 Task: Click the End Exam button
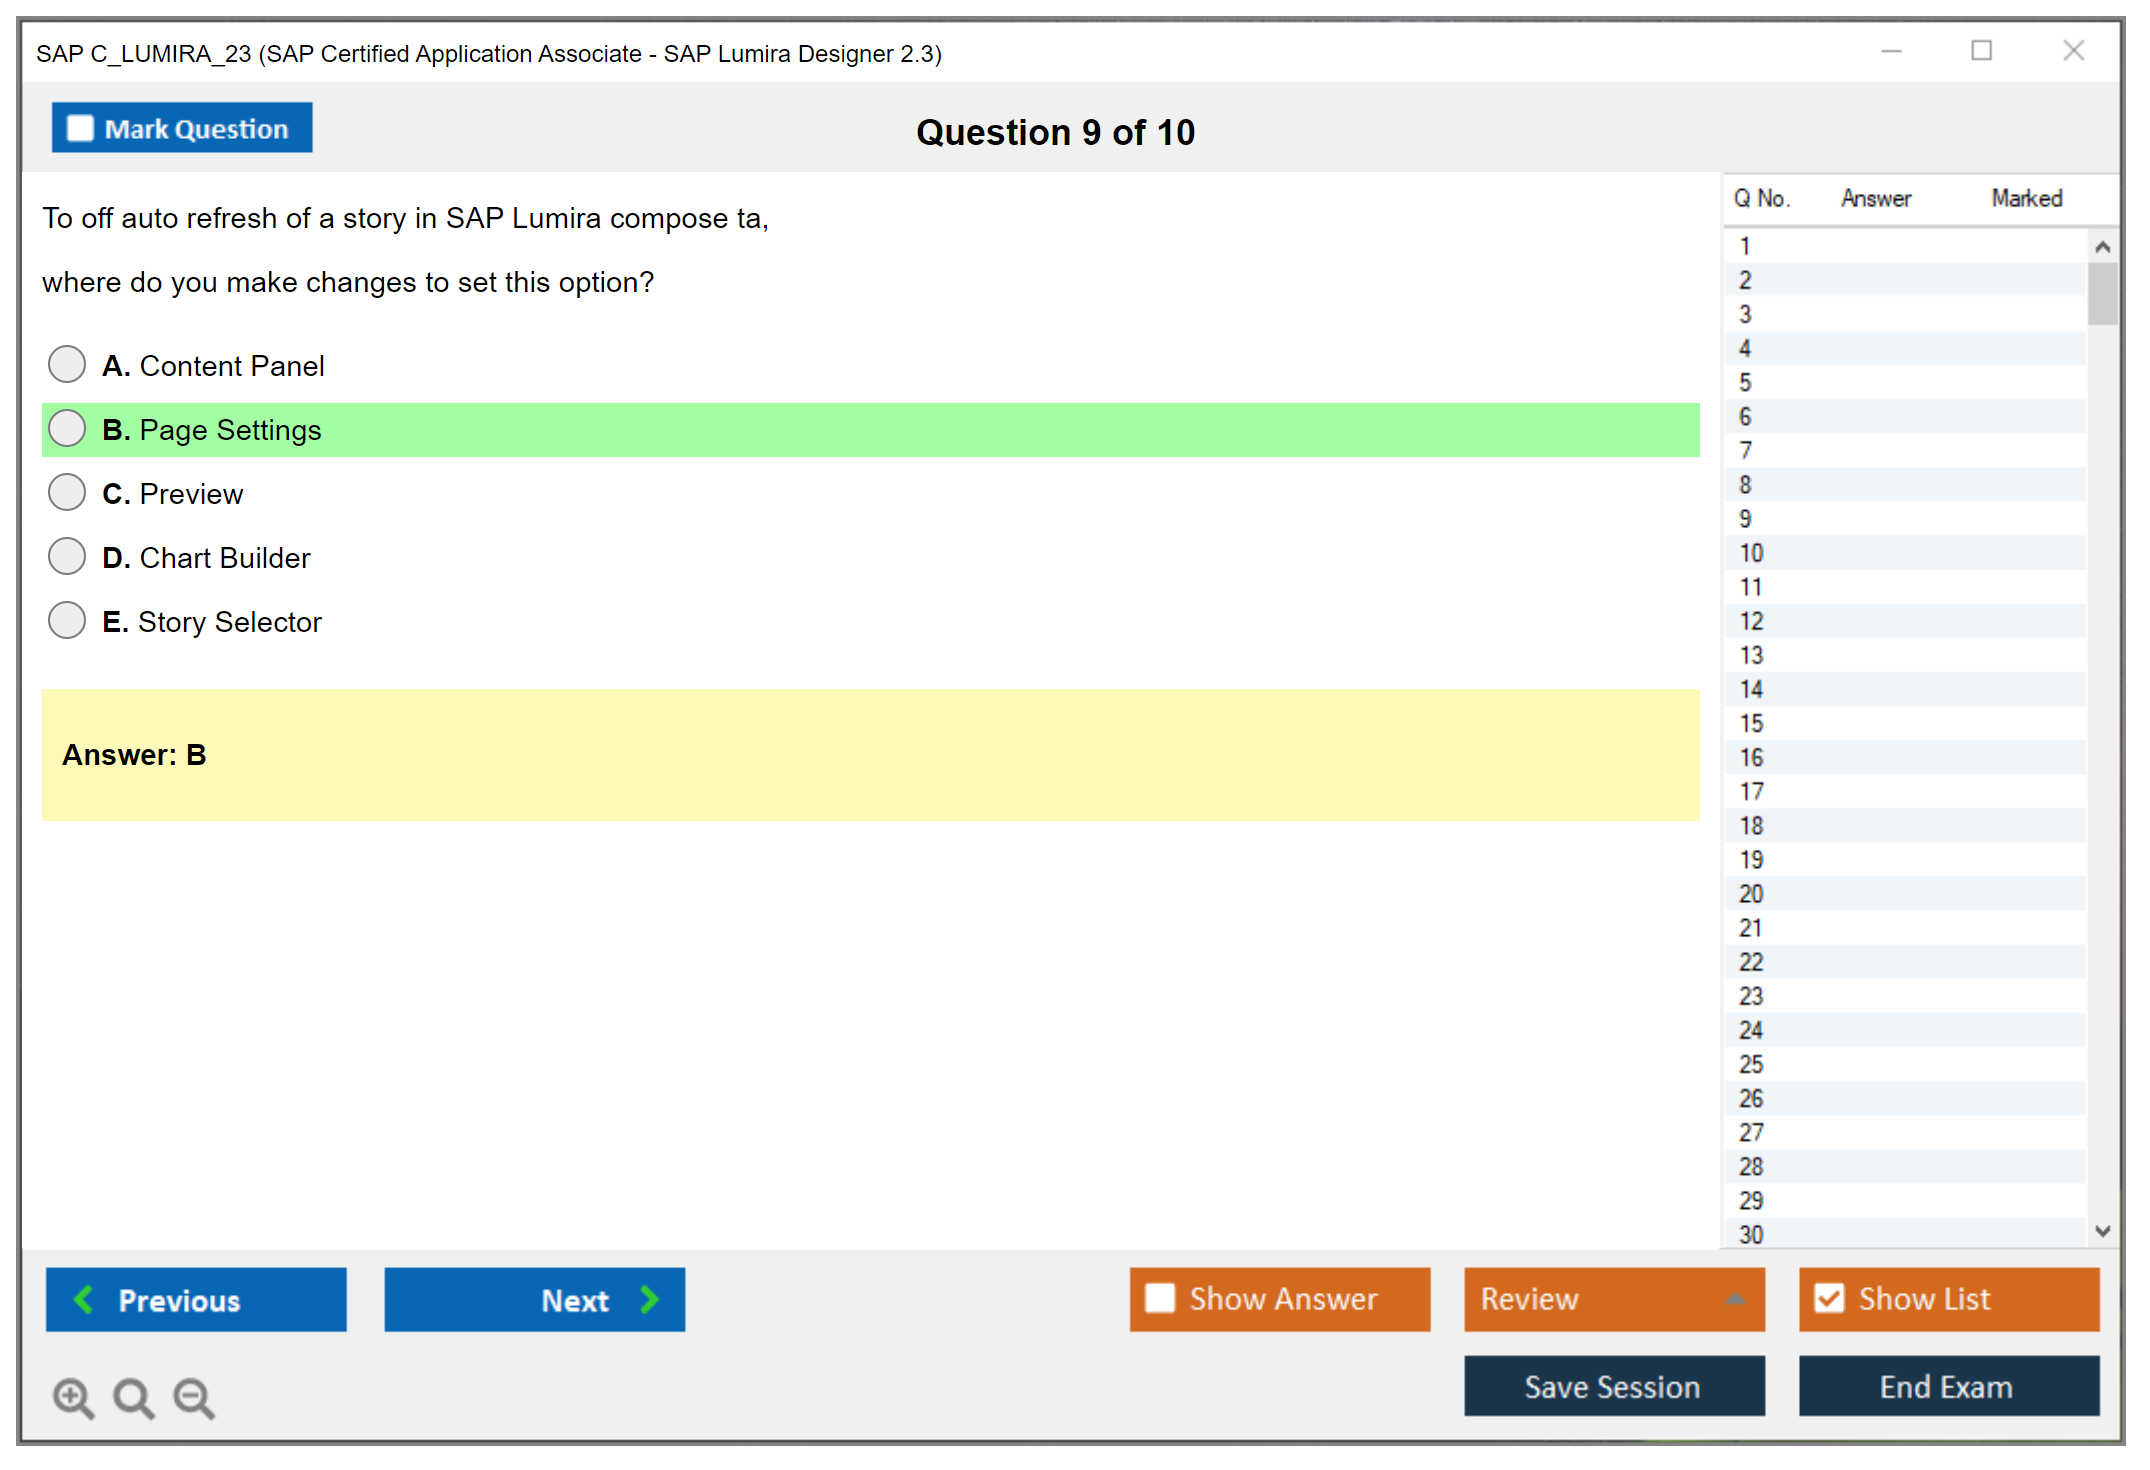click(1947, 1386)
